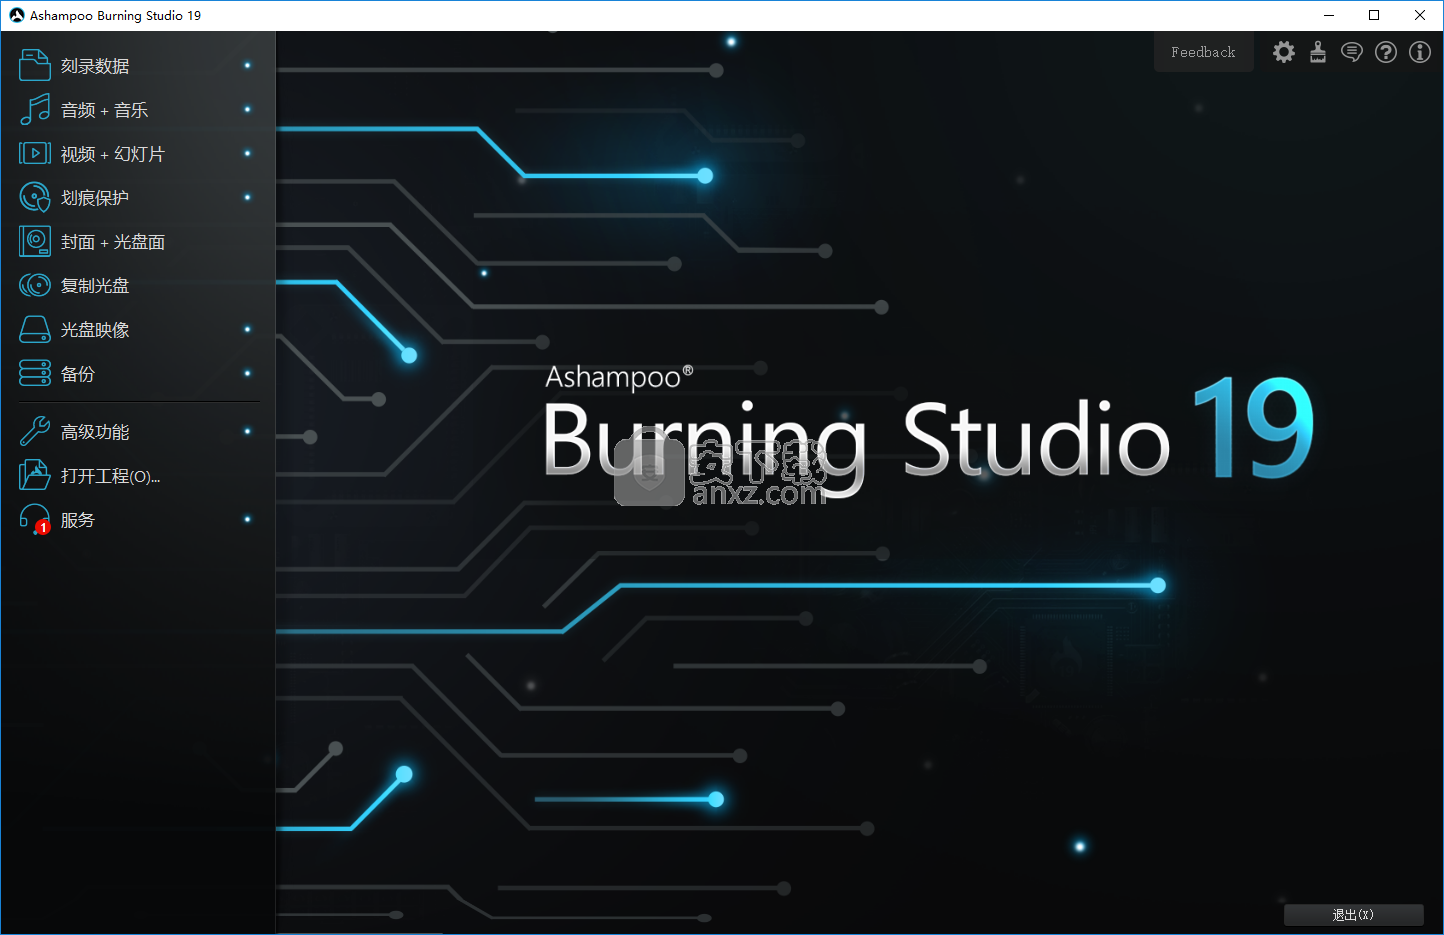
Task: Maximize the Burning Studio window
Action: pyautogui.click(x=1374, y=15)
